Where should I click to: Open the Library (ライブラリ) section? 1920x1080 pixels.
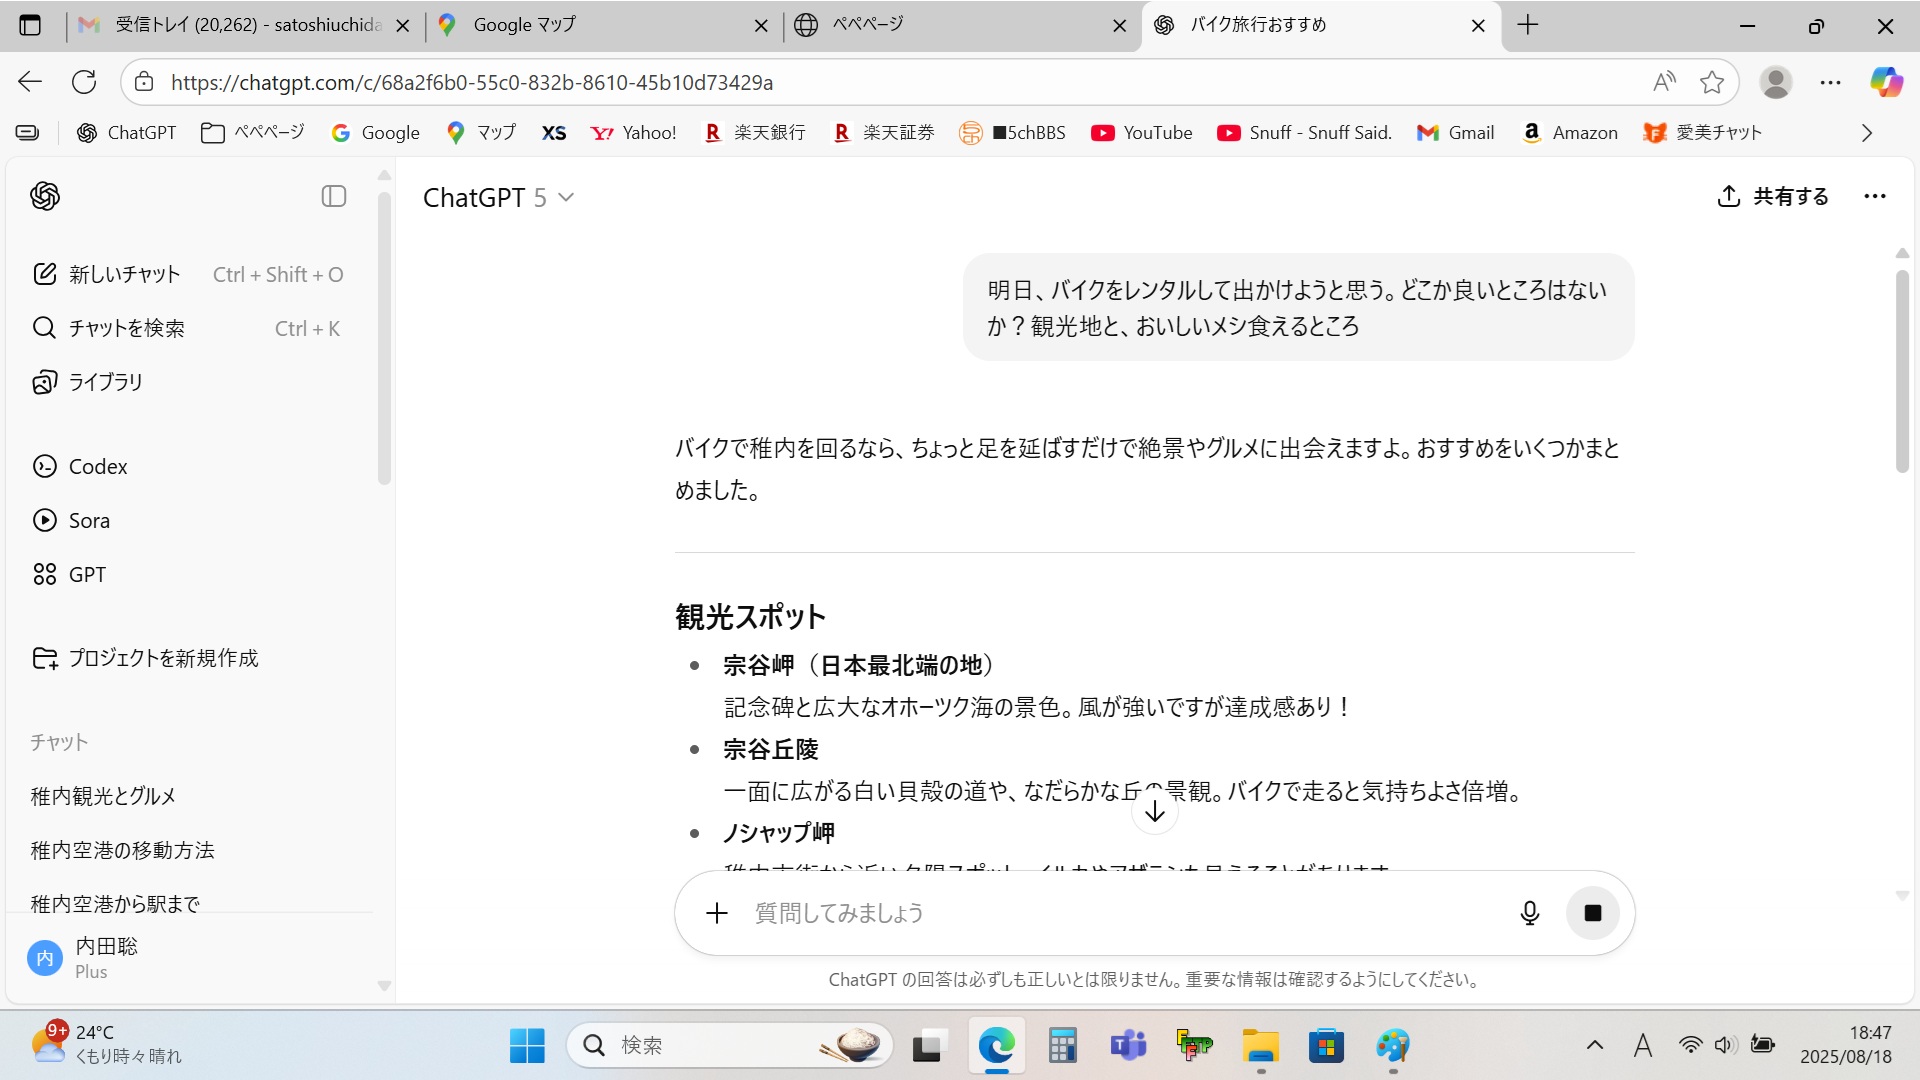[x=188, y=382]
